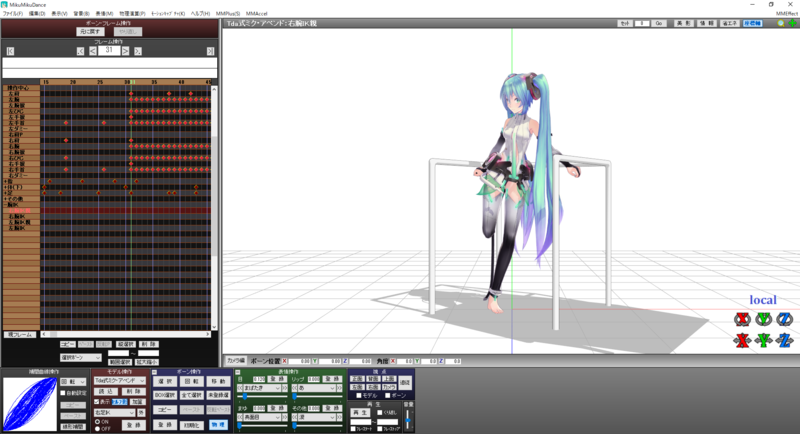800x434 pixels.
Task: Collapse the facial operation panel minus icon
Action: [238, 372]
